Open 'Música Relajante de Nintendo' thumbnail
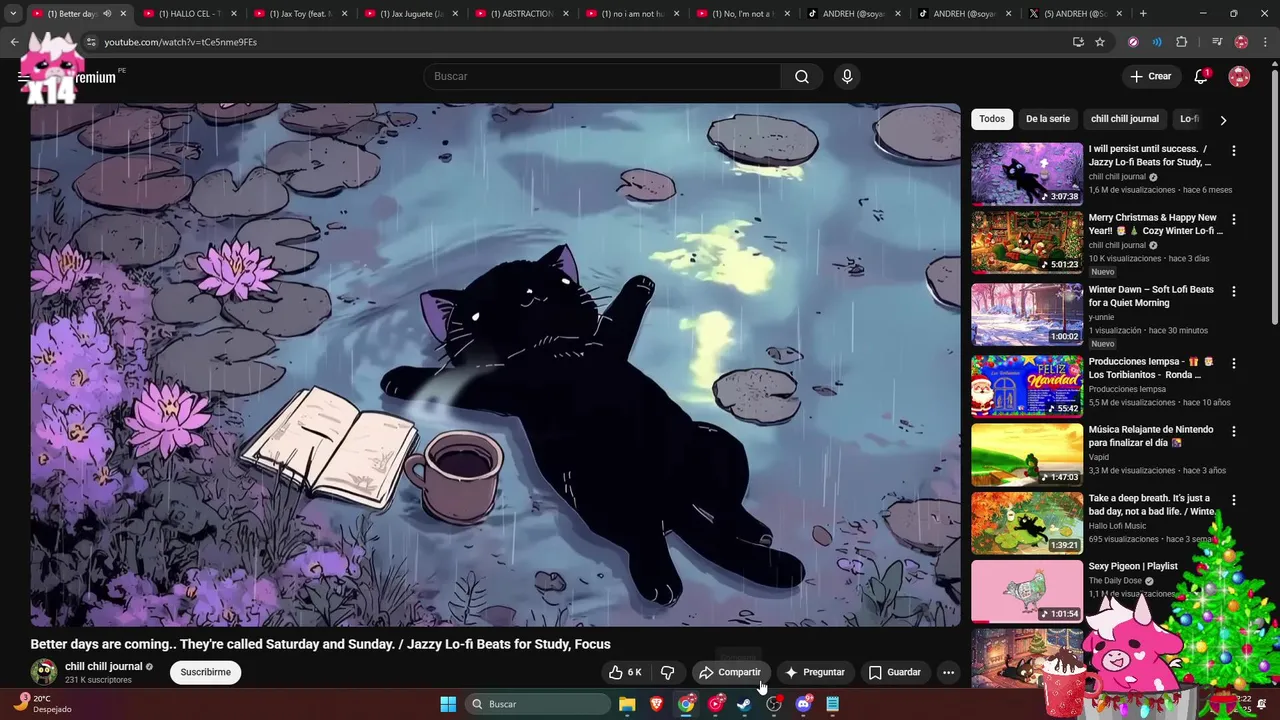This screenshot has height=720, width=1280. [1027, 453]
